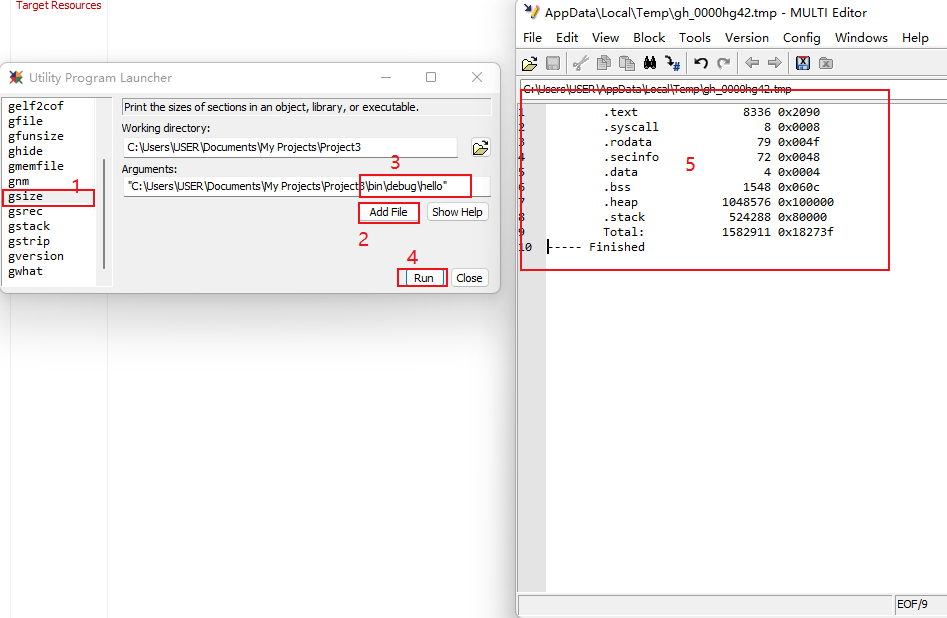Open the Block menu

[649, 37]
